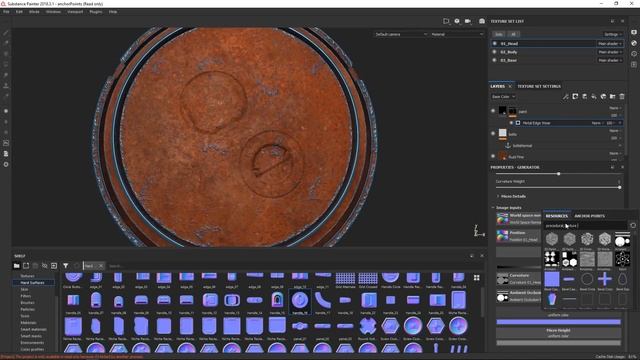Open the Mode menu
This screenshot has height=360, width=640.
pyautogui.click(x=34, y=12)
